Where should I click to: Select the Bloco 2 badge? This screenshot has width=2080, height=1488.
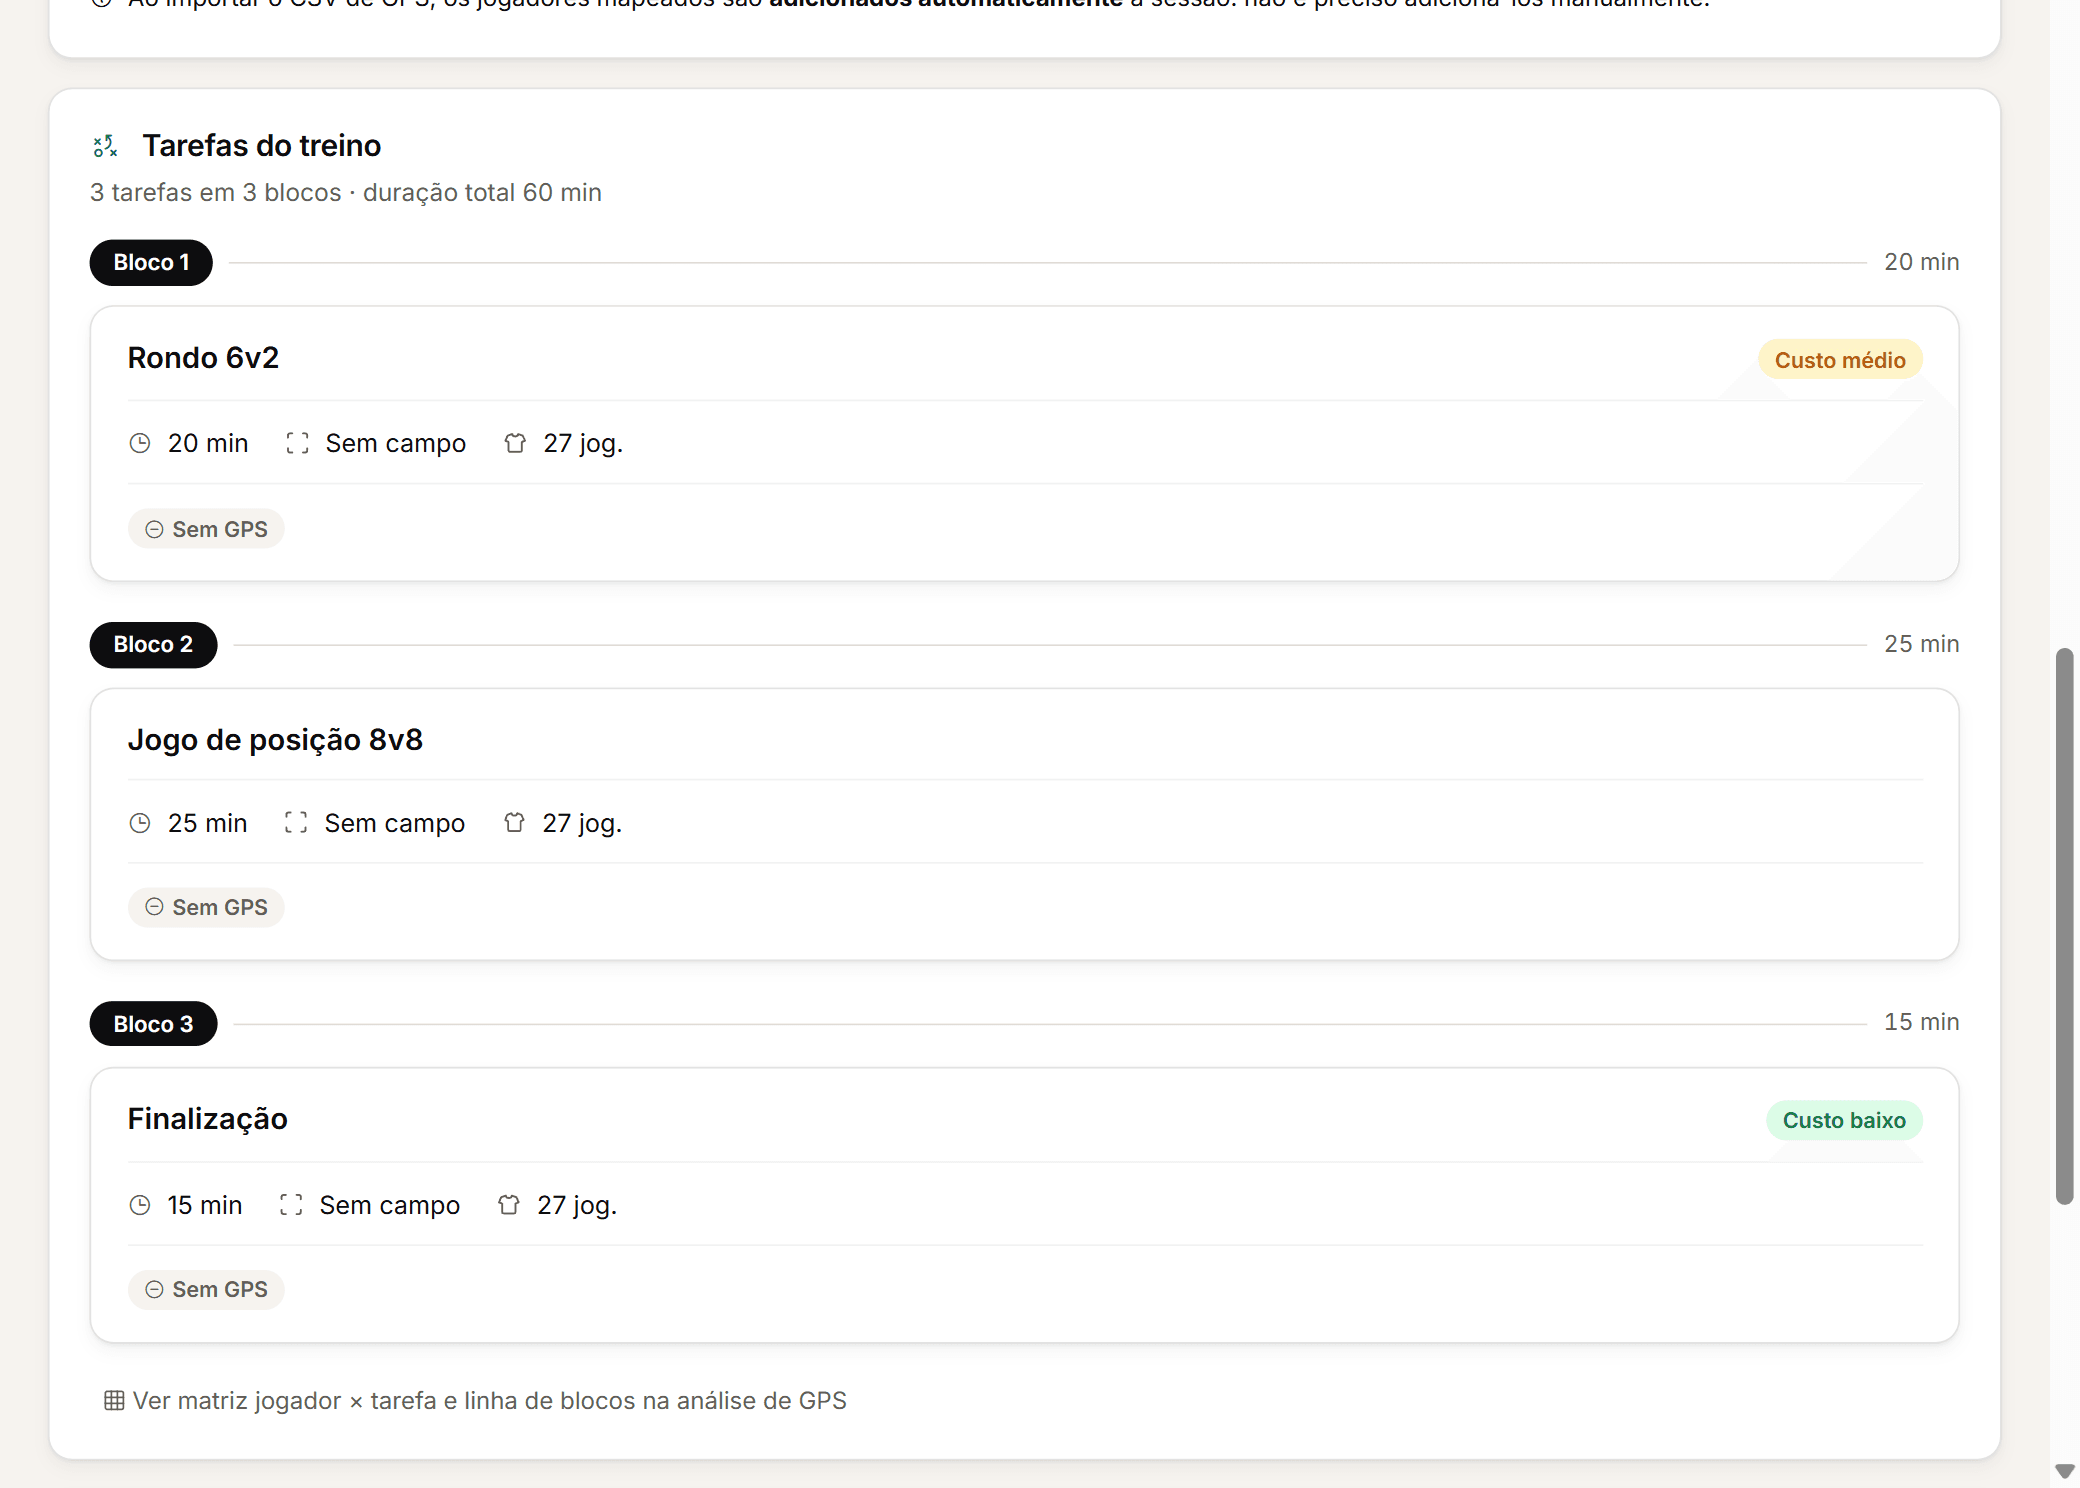(153, 645)
